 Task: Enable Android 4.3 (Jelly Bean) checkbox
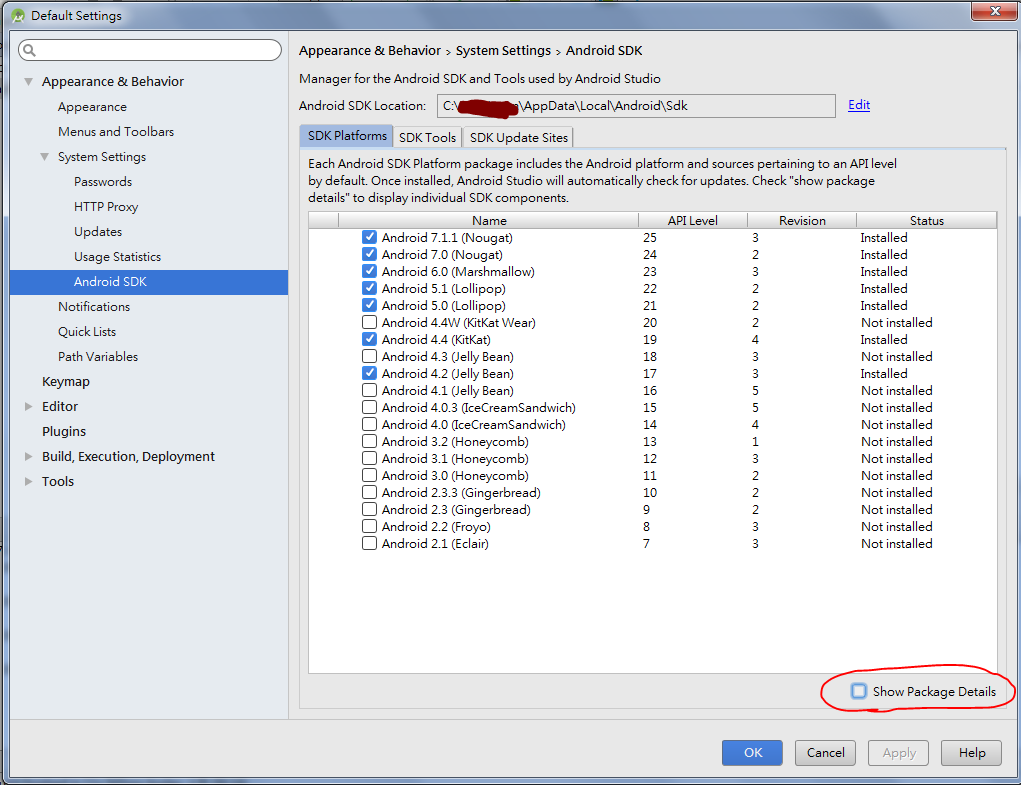(369, 356)
